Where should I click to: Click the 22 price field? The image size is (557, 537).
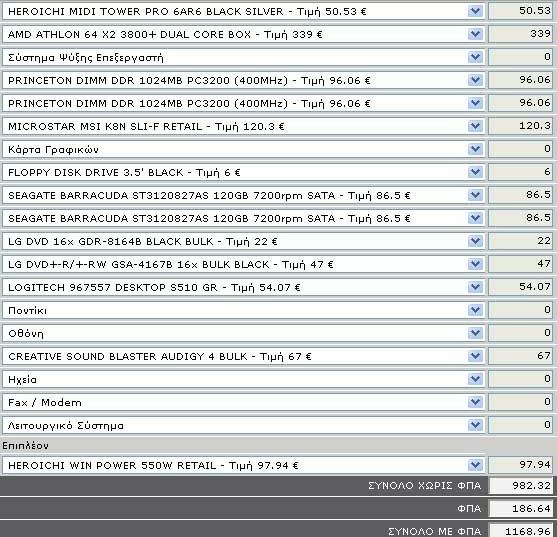coord(520,241)
